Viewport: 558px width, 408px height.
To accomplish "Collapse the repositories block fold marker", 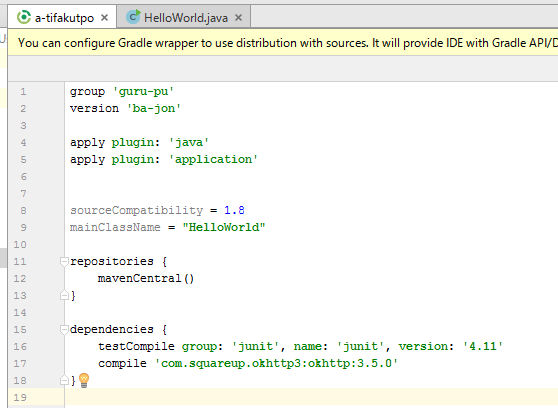I will click(x=64, y=262).
